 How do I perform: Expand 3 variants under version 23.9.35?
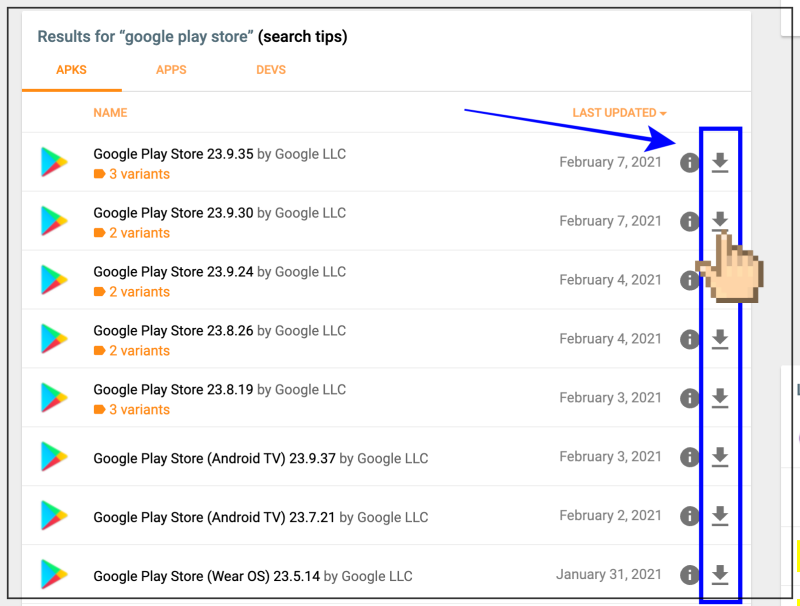[132, 174]
